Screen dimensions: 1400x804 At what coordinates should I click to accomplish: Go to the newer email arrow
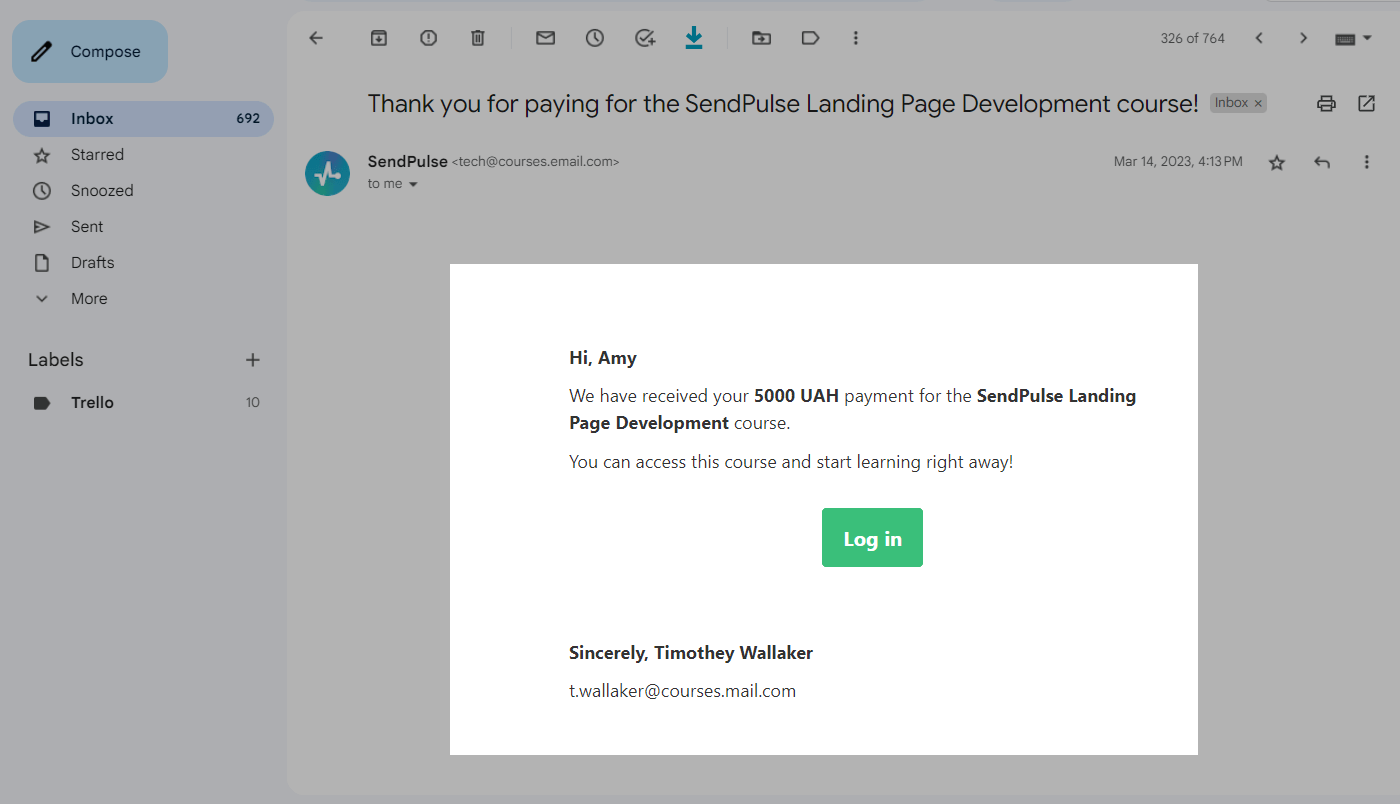point(1259,38)
